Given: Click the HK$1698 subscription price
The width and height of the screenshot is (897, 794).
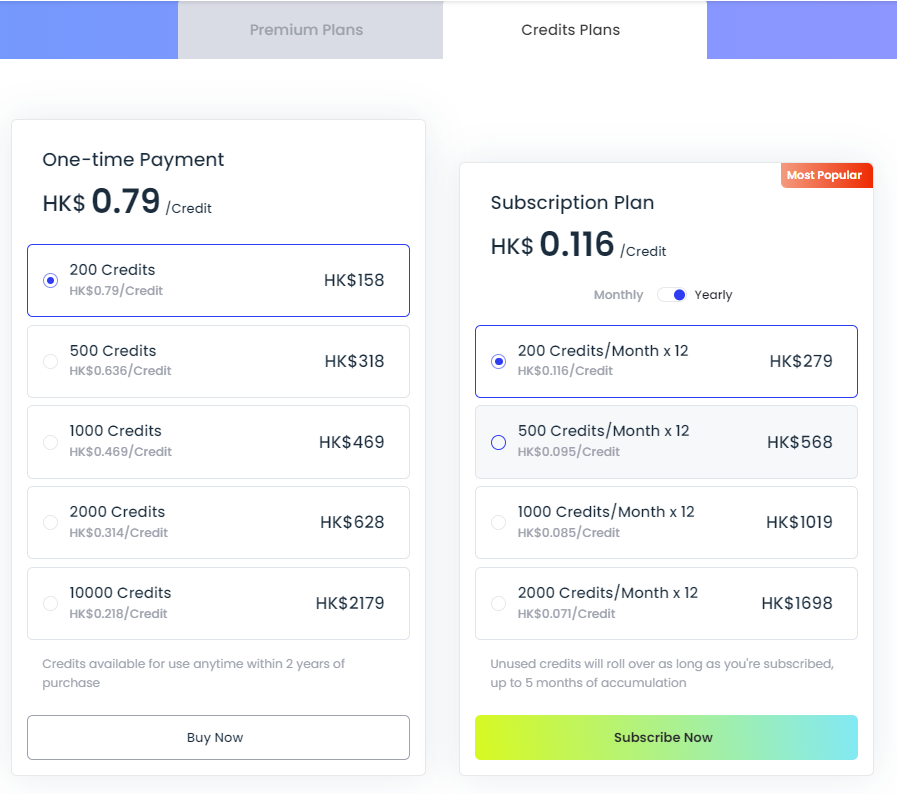Looking at the screenshot, I should coord(797,603).
